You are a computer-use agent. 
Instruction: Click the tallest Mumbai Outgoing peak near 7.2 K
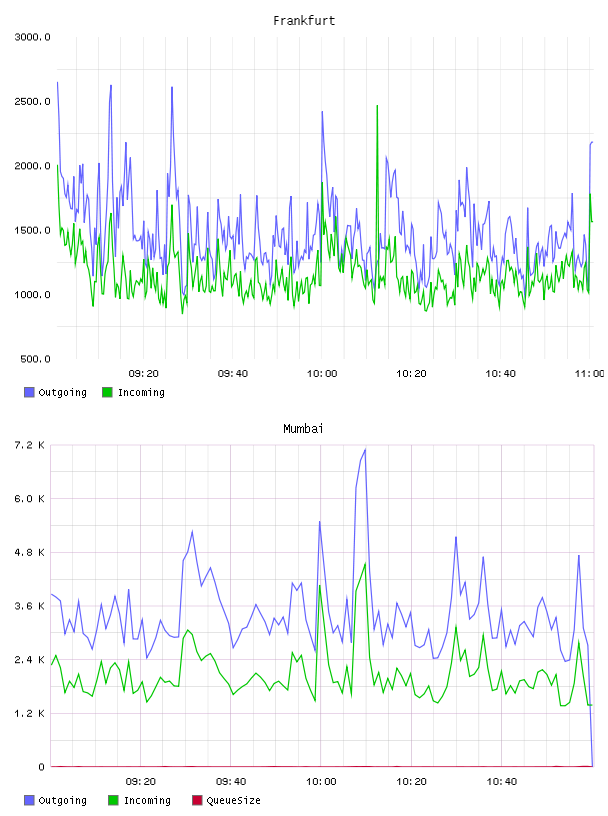pos(365,450)
